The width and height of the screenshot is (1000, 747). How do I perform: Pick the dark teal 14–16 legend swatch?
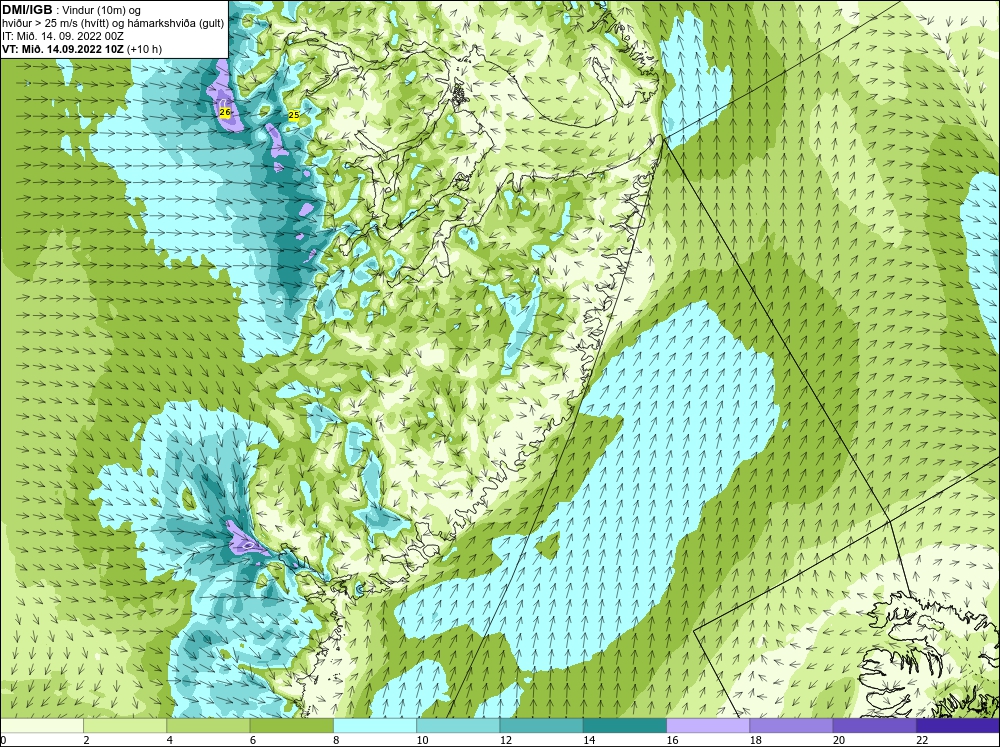coord(625,725)
